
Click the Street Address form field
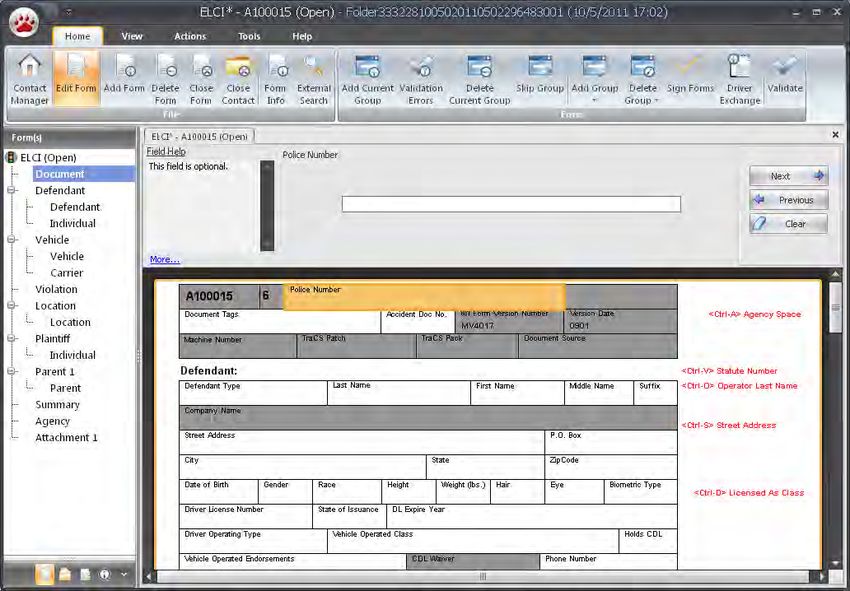362,442
